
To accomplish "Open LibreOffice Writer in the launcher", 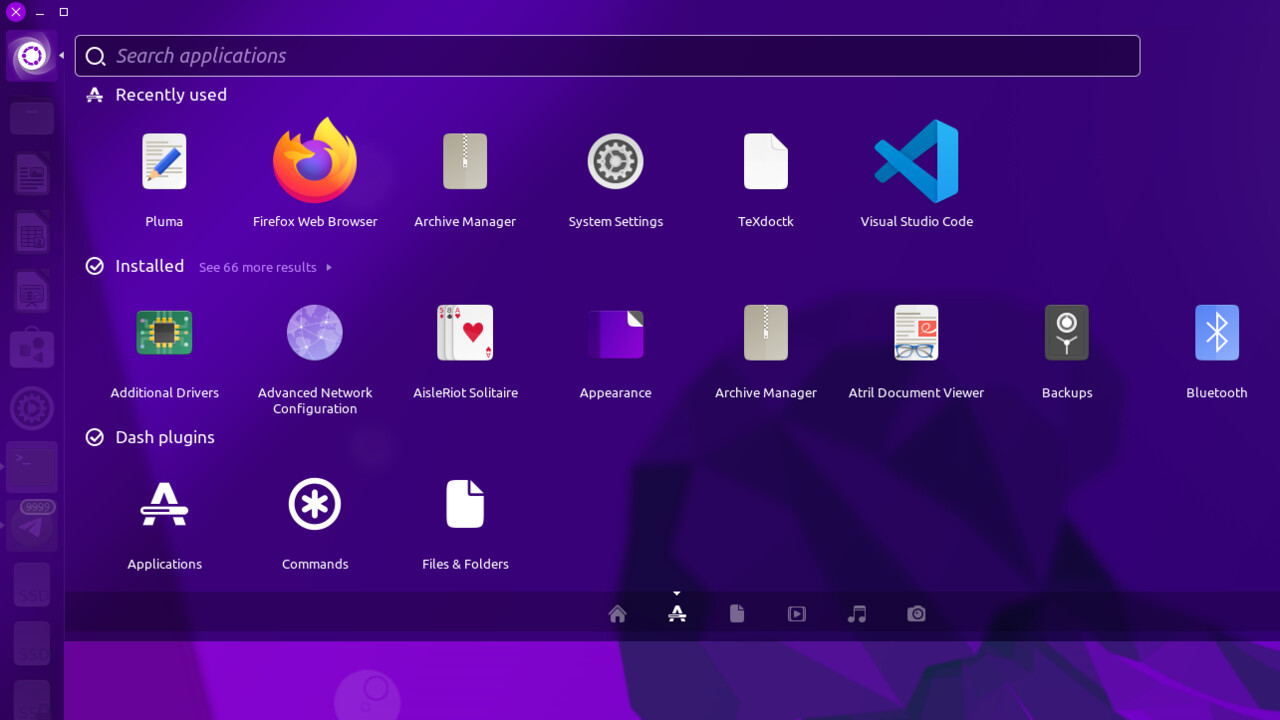I will click(x=32, y=177).
